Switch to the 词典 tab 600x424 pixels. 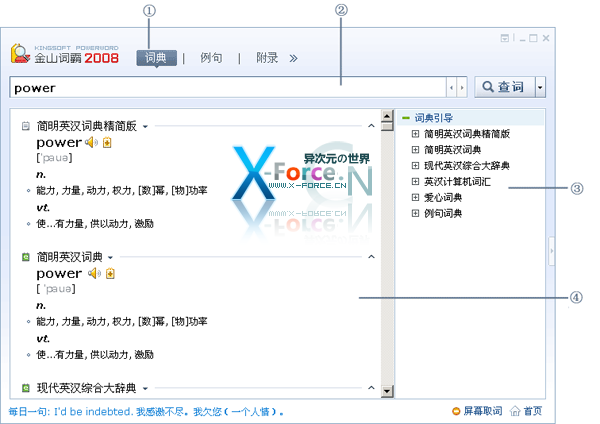click(x=156, y=58)
